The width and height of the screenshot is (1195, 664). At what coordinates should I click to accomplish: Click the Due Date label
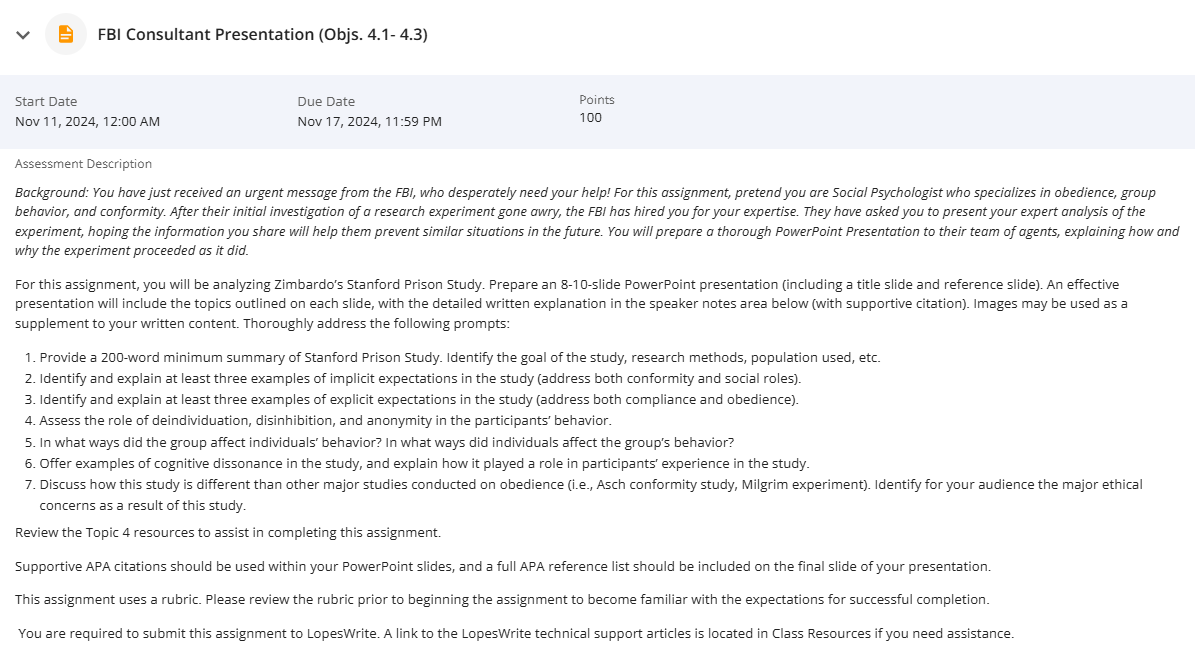tap(326, 101)
